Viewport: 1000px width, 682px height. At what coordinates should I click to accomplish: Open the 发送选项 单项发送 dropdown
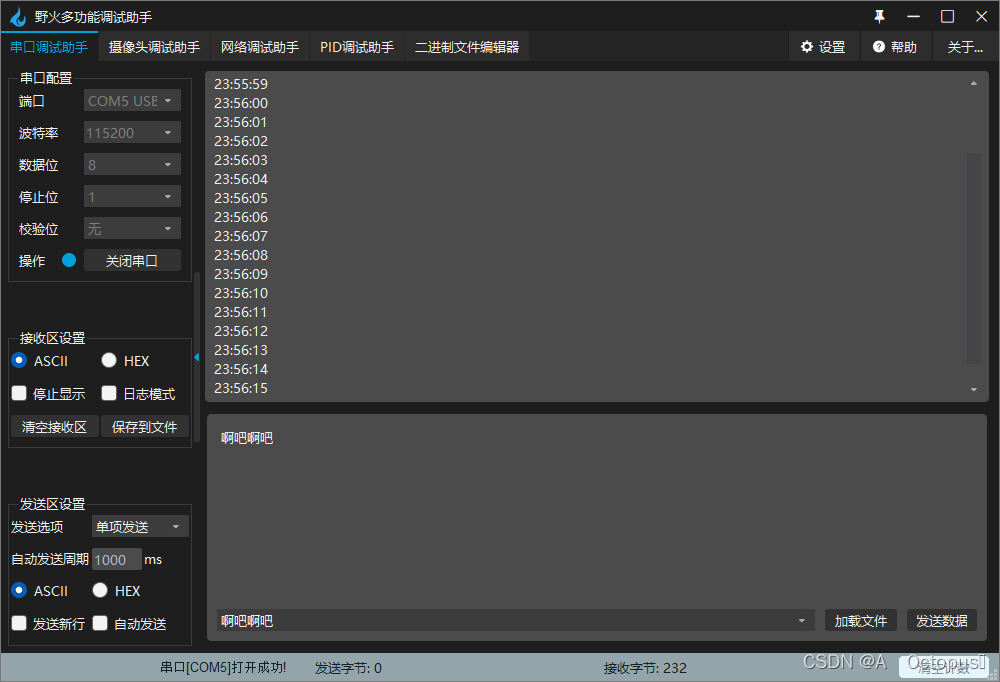pos(140,526)
